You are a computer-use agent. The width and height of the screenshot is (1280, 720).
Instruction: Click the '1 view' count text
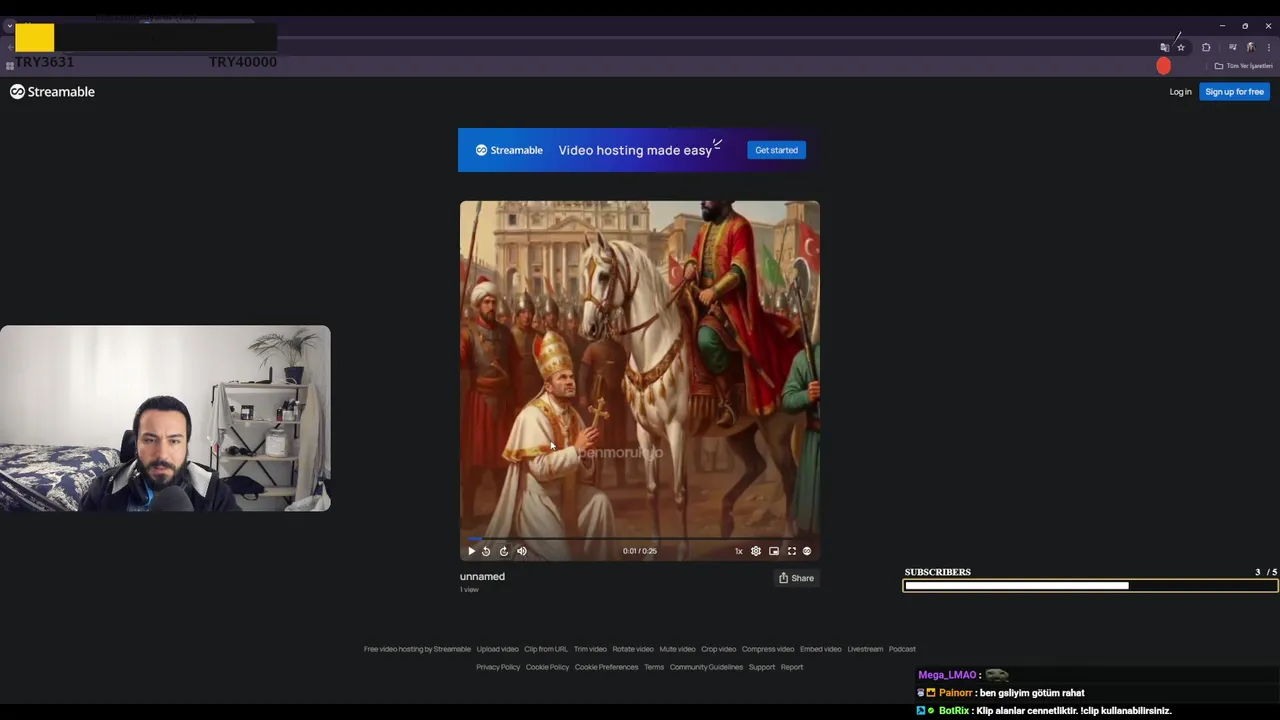click(x=469, y=590)
